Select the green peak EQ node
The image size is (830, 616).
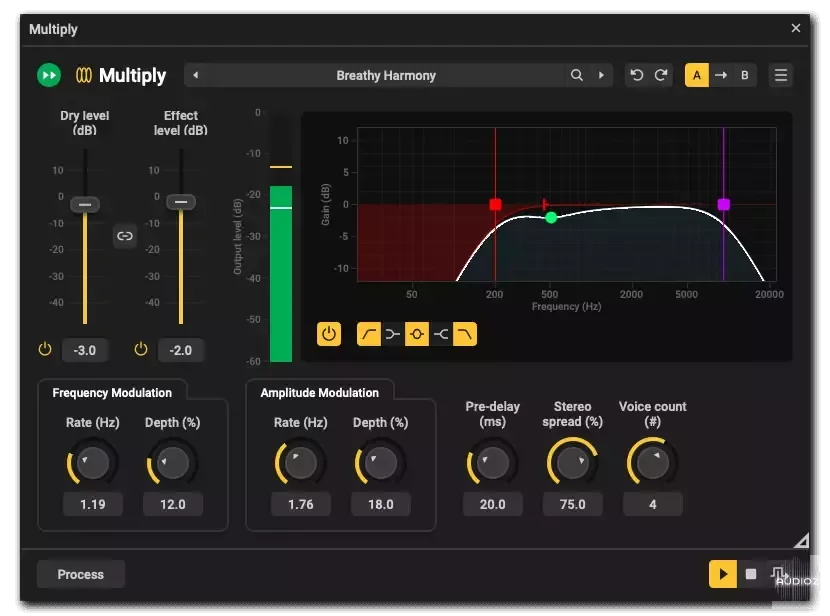[x=551, y=217]
